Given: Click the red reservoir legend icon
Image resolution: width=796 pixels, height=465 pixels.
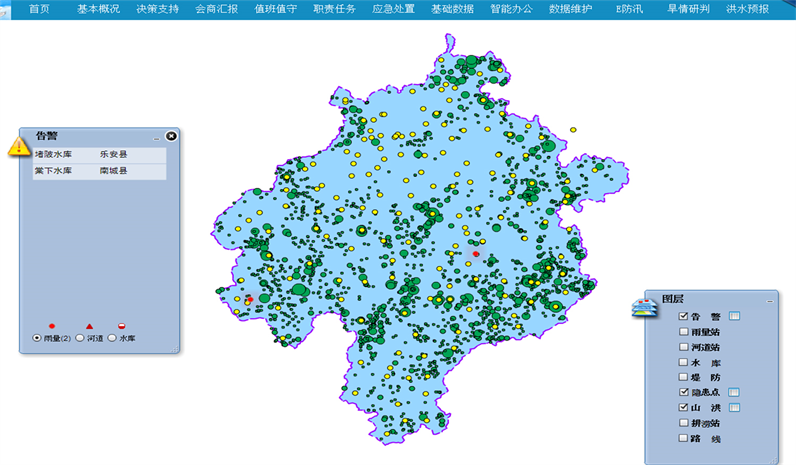Looking at the screenshot, I should (122, 326).
